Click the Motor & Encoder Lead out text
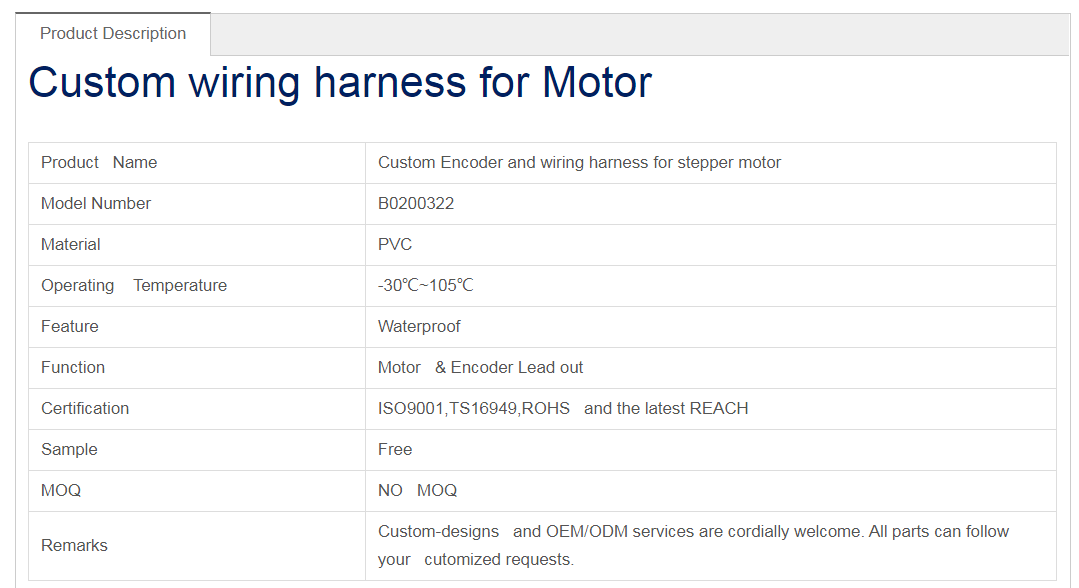The height and width of the screenshot is (588, 1079). pyautogui.click(x=480, y=368)
